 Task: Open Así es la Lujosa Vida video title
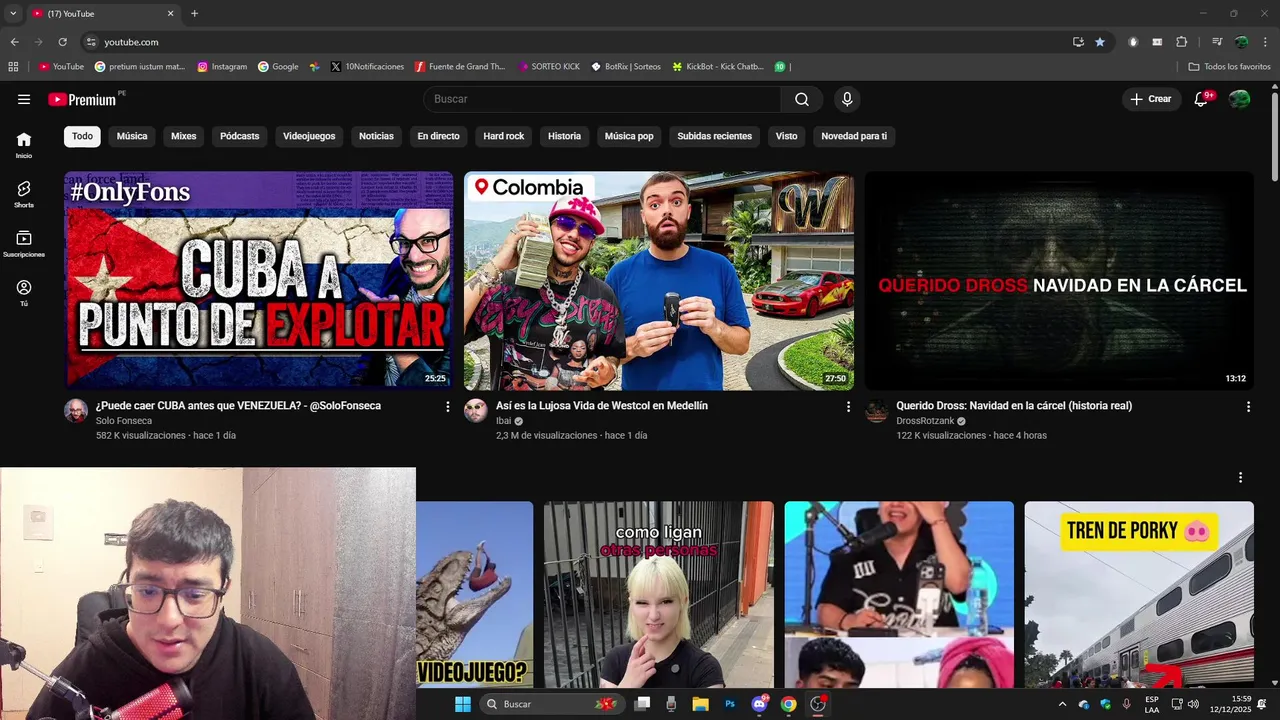(x=602, y=406)
